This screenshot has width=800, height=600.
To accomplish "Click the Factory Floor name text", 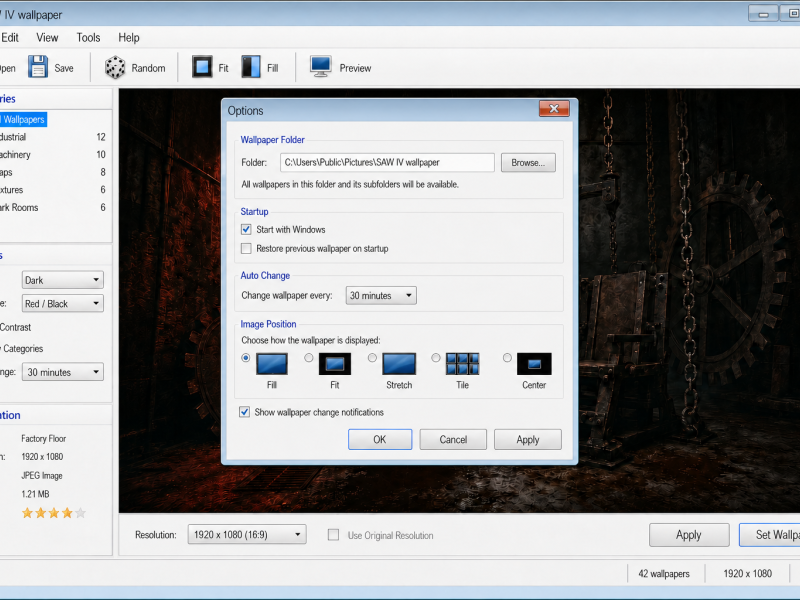I will (x=43, y=438).
